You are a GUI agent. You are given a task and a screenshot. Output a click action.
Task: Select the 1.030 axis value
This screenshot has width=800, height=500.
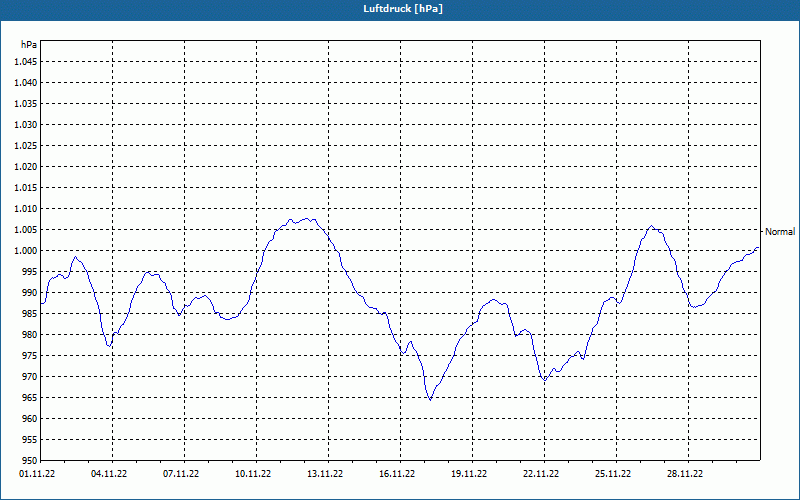pos(26,124)
